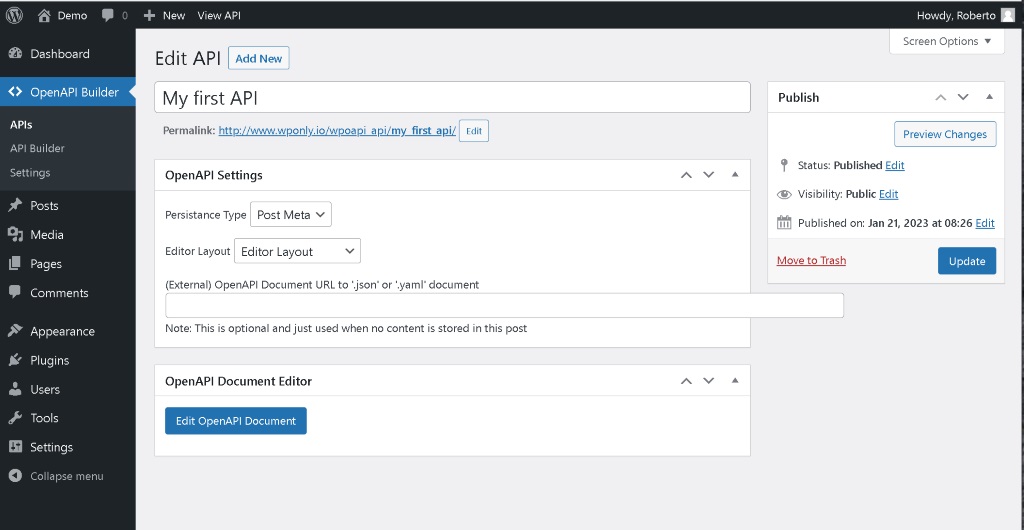Edit the Published status link
Screen dimensions: 1024x530
pyautogui.click(x=895, y=165)
